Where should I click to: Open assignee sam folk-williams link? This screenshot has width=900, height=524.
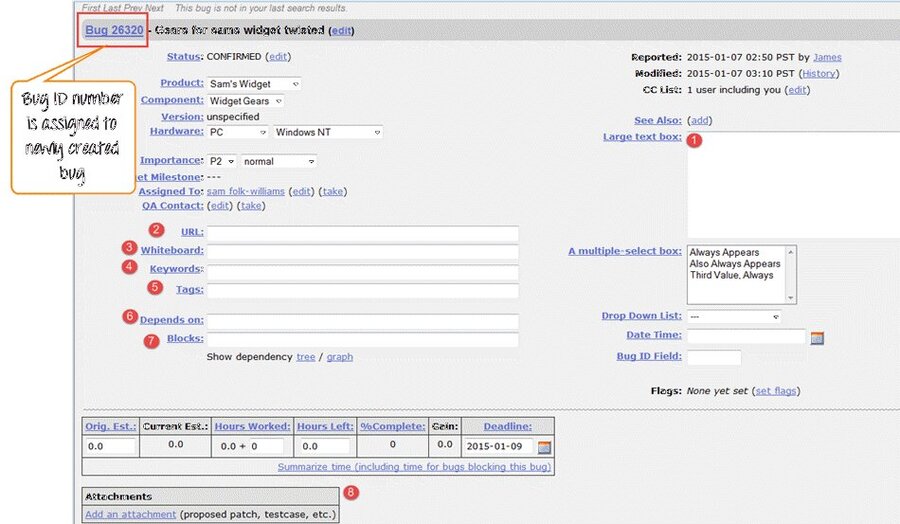pos(246,191)
